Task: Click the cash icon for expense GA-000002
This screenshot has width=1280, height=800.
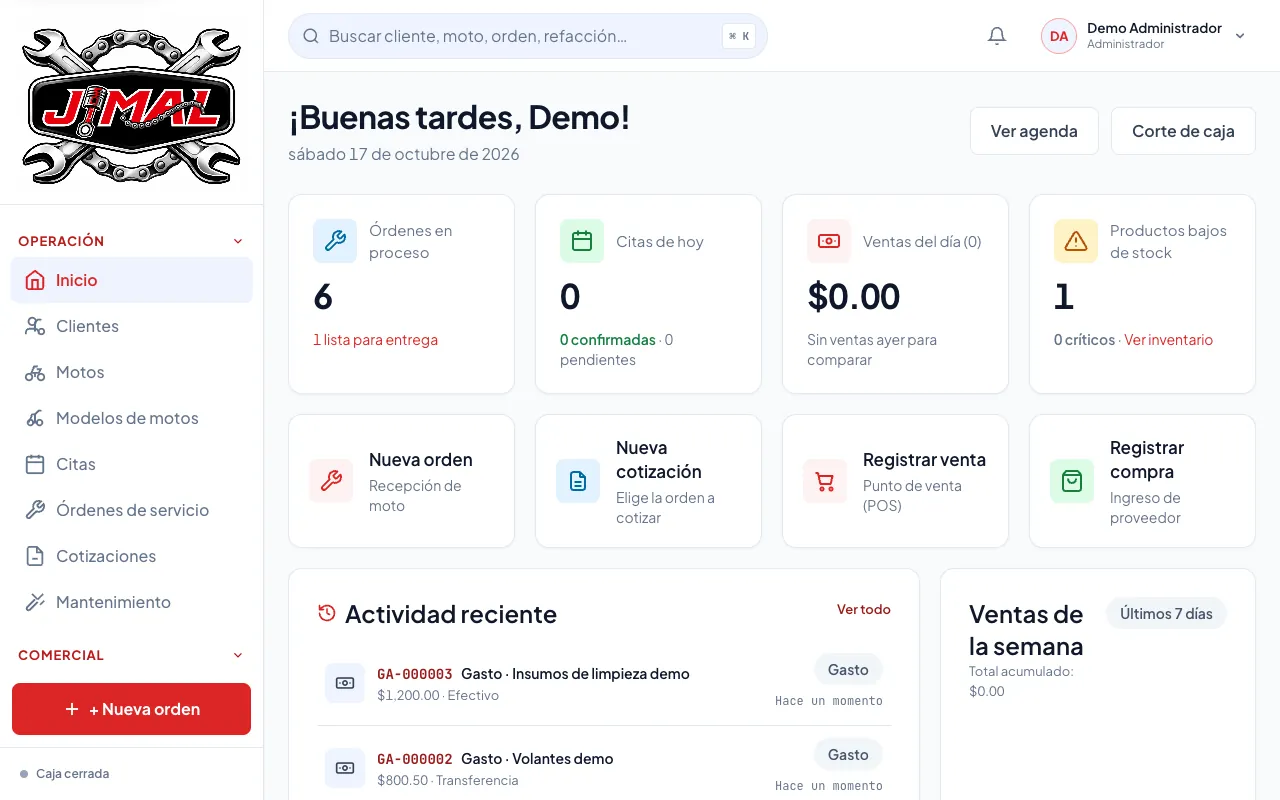Action: tap(345, 768)
